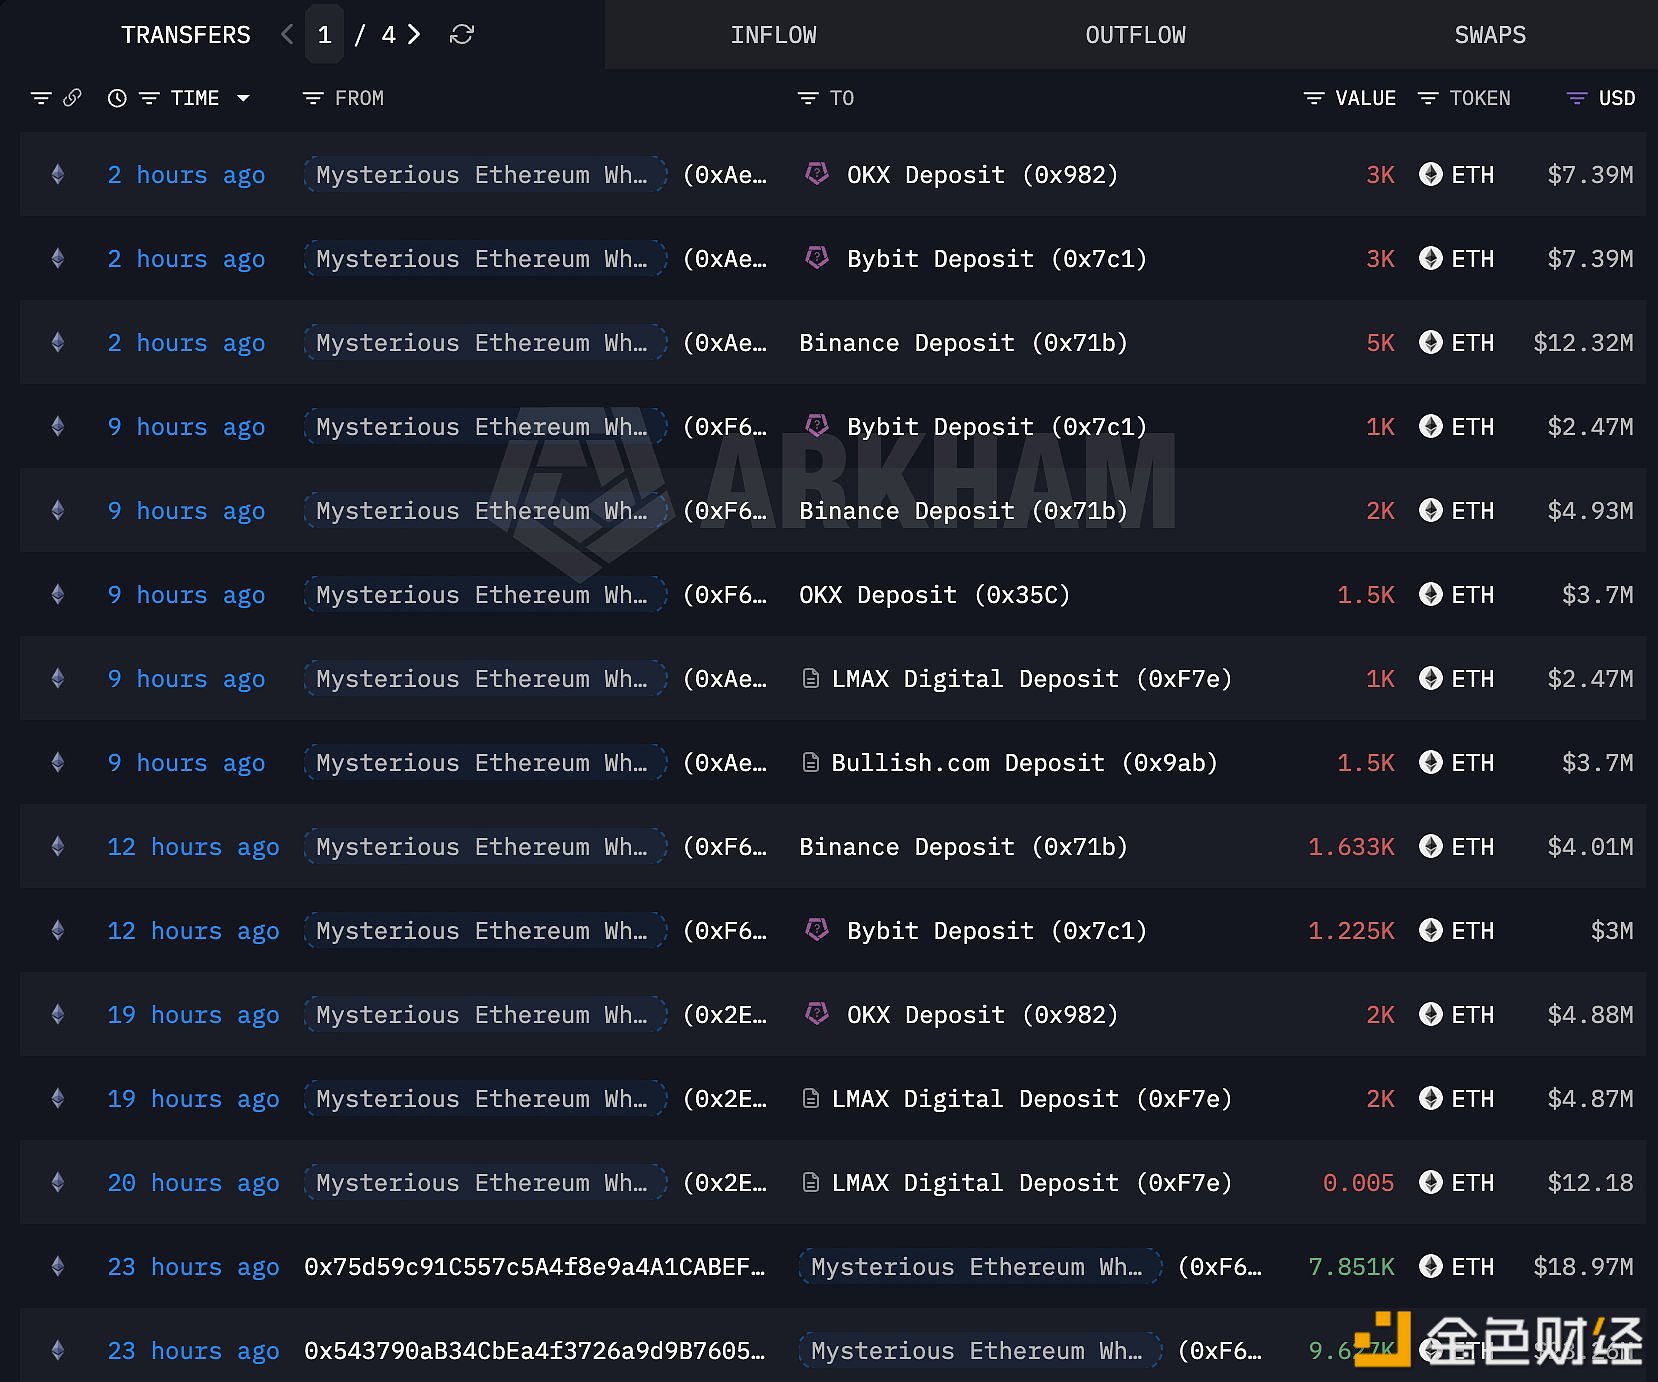Open the (0x2E… address in the $4.88M row

click(x=725, y=1015)
